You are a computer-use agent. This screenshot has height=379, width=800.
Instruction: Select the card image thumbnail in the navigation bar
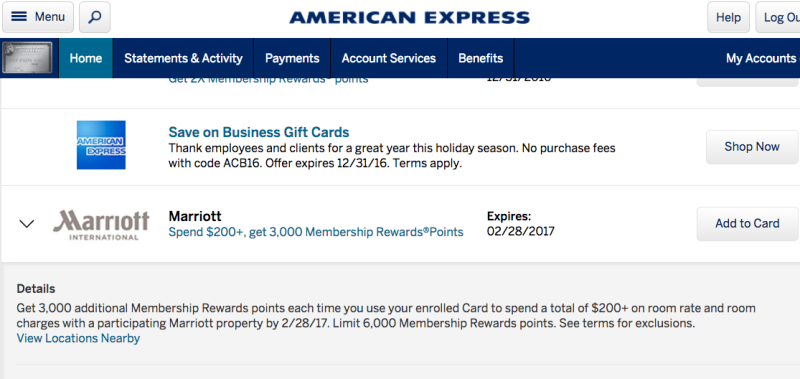pyautogui.click(x=27, y=58)
